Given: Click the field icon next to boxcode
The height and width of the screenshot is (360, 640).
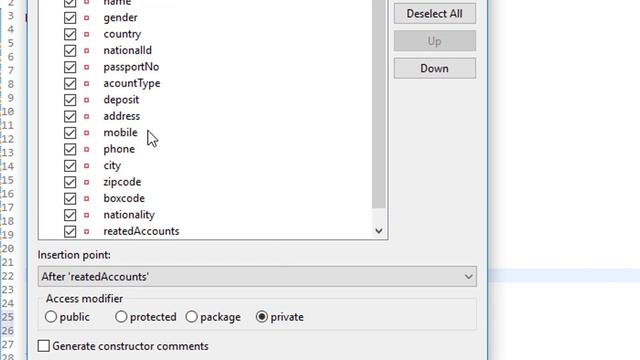Looking at the screenshot, I should tap(87, 198).
